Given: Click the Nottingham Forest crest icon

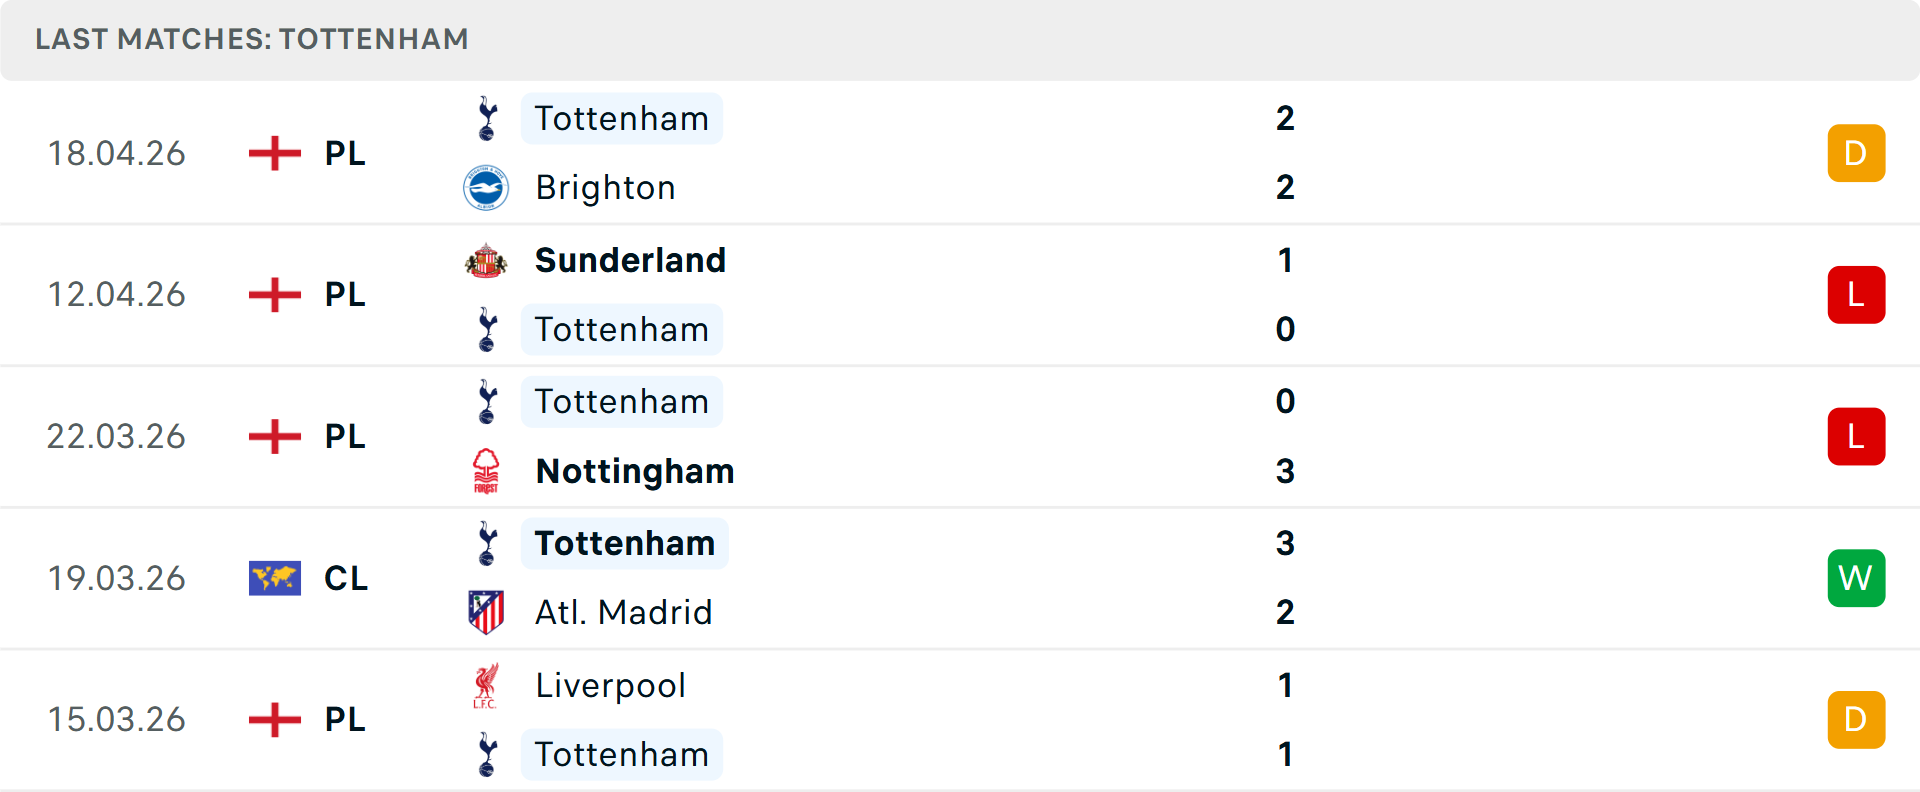Looking at the screenshot, I should coord(486,471).
